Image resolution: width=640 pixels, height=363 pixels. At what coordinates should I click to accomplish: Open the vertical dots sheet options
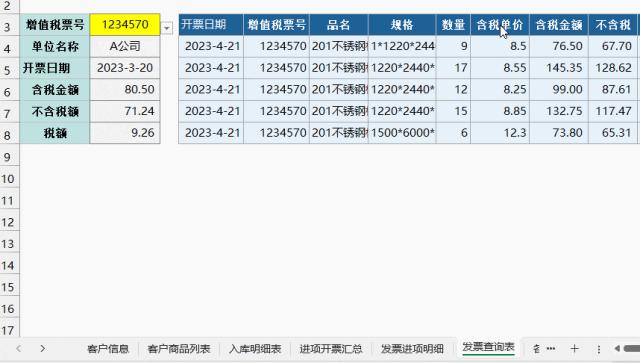point(598,349)
